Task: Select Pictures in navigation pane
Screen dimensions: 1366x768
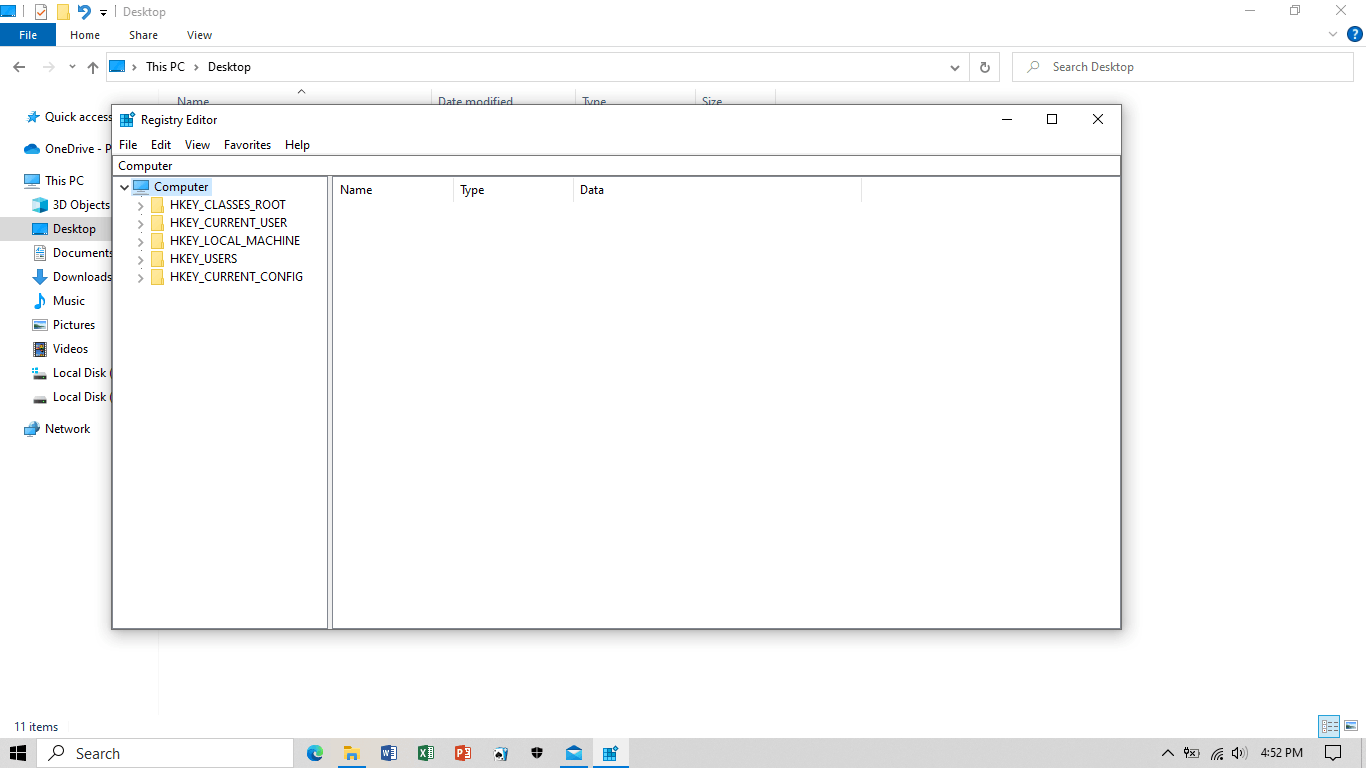Action: pos(64,325)
